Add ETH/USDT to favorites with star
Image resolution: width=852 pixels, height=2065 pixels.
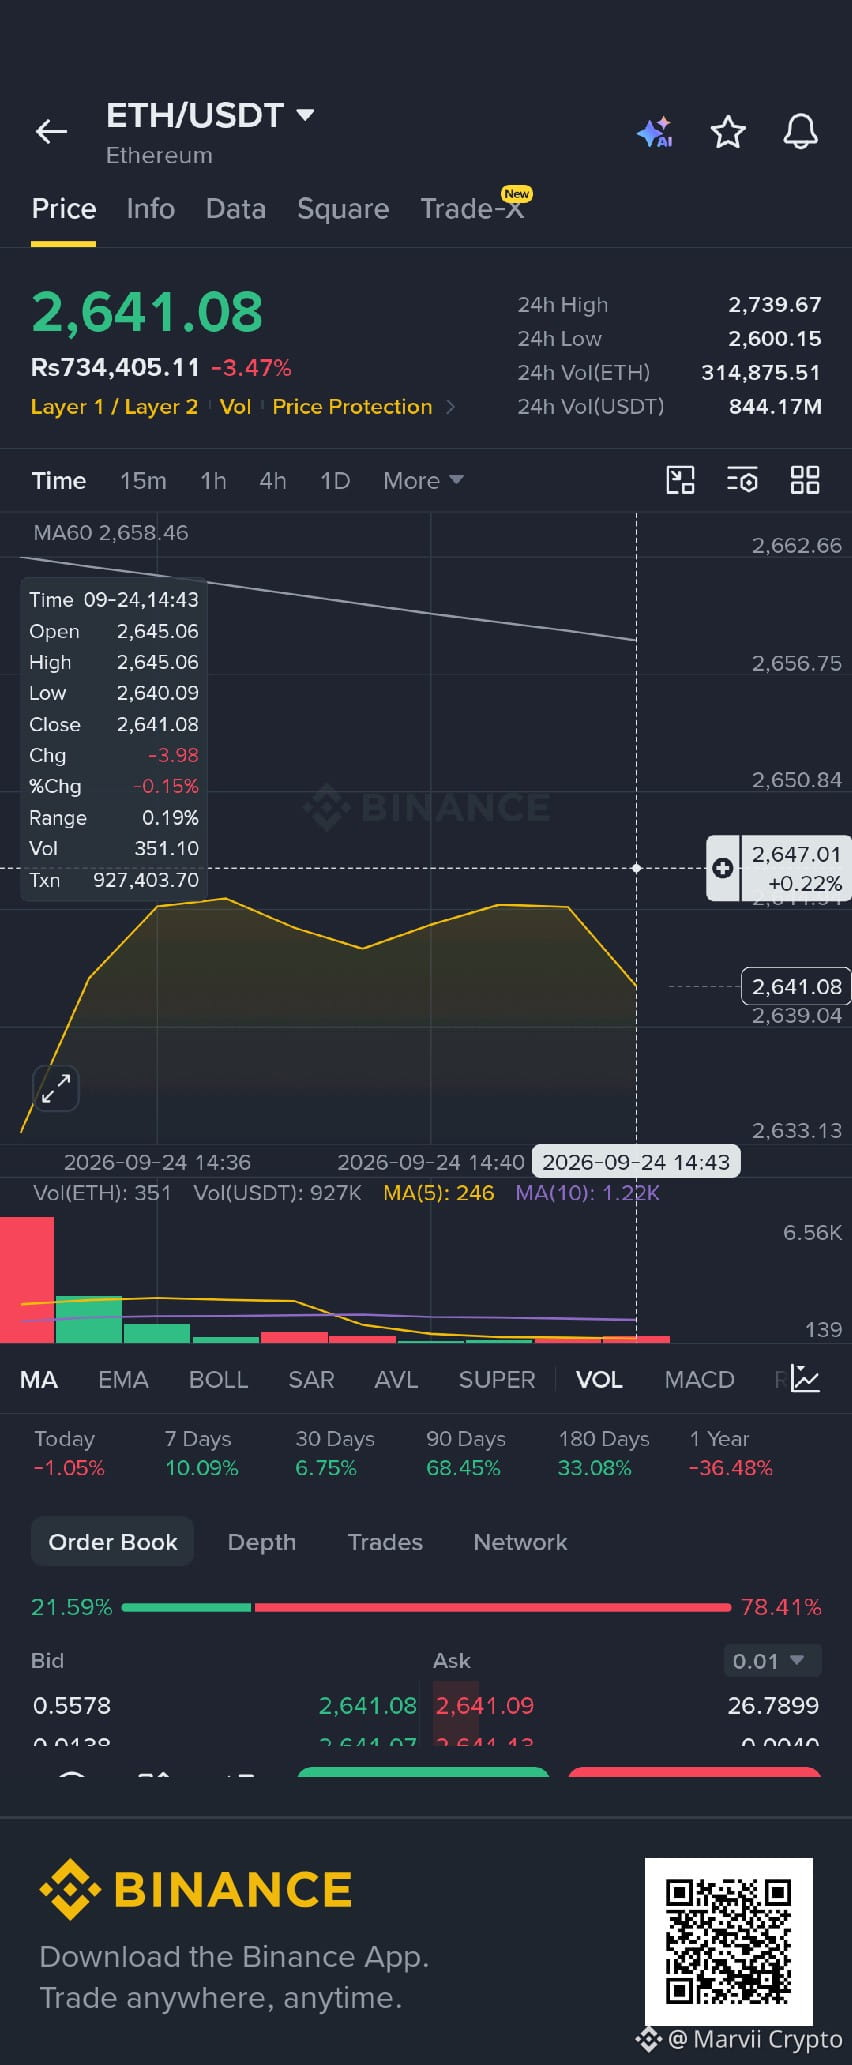[728, 132]
